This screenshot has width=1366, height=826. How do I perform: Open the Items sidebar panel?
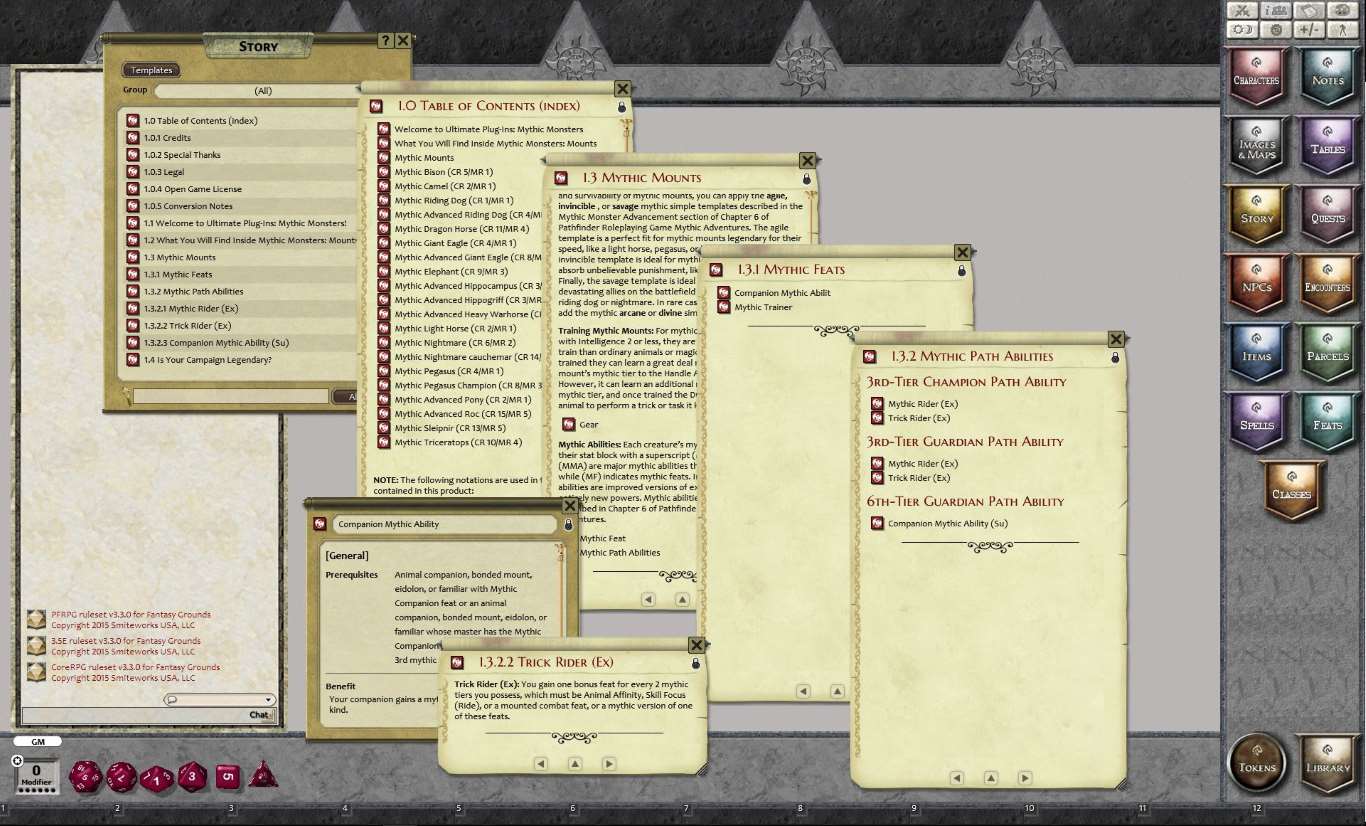point(1257,355)
